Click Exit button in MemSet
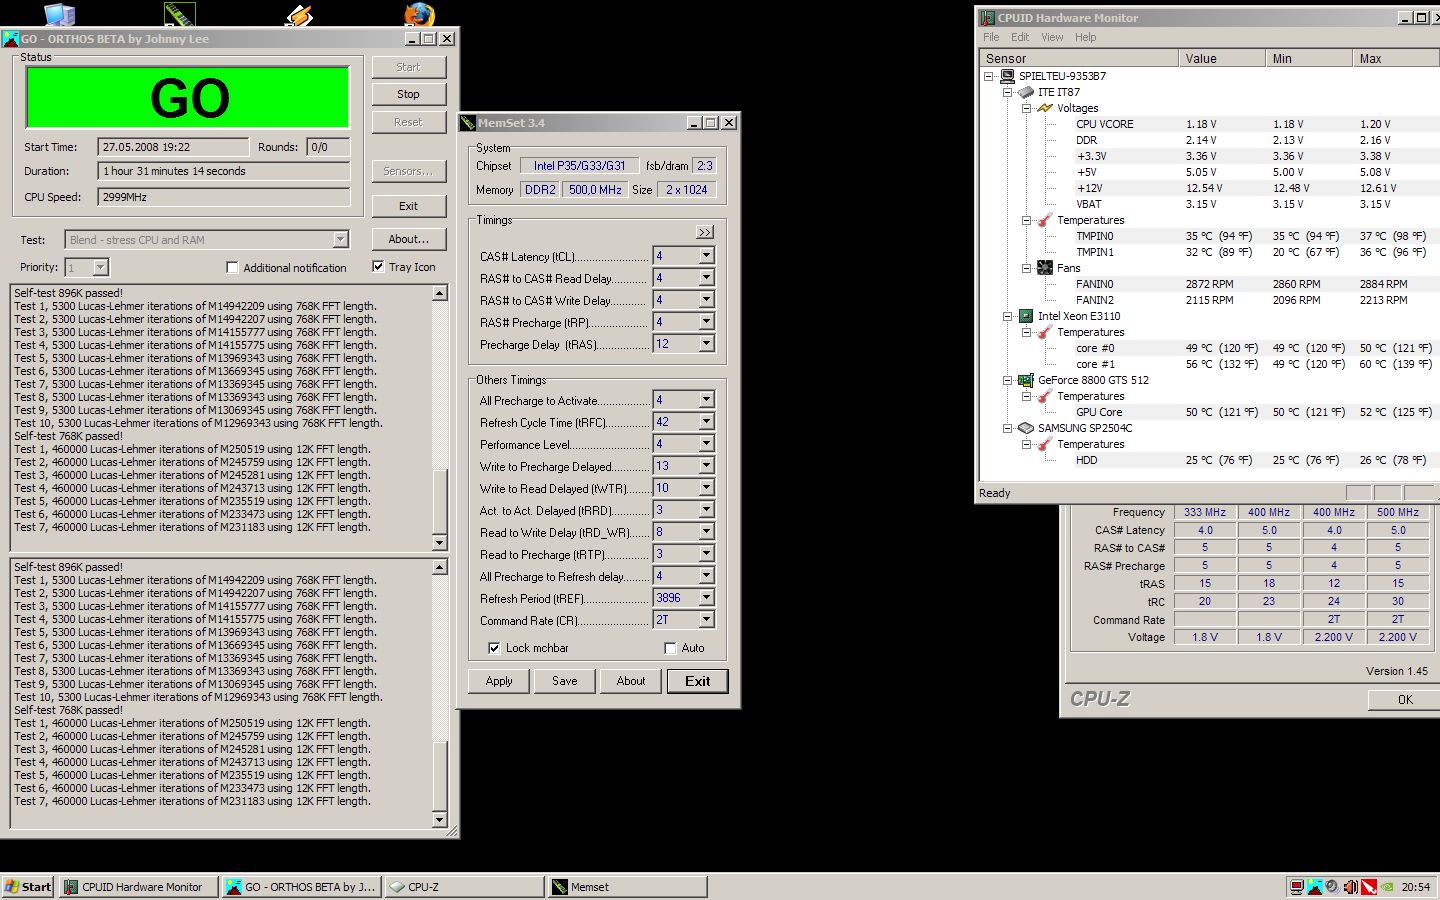The height and width of the screenshot is (900, 1440). 697,681
